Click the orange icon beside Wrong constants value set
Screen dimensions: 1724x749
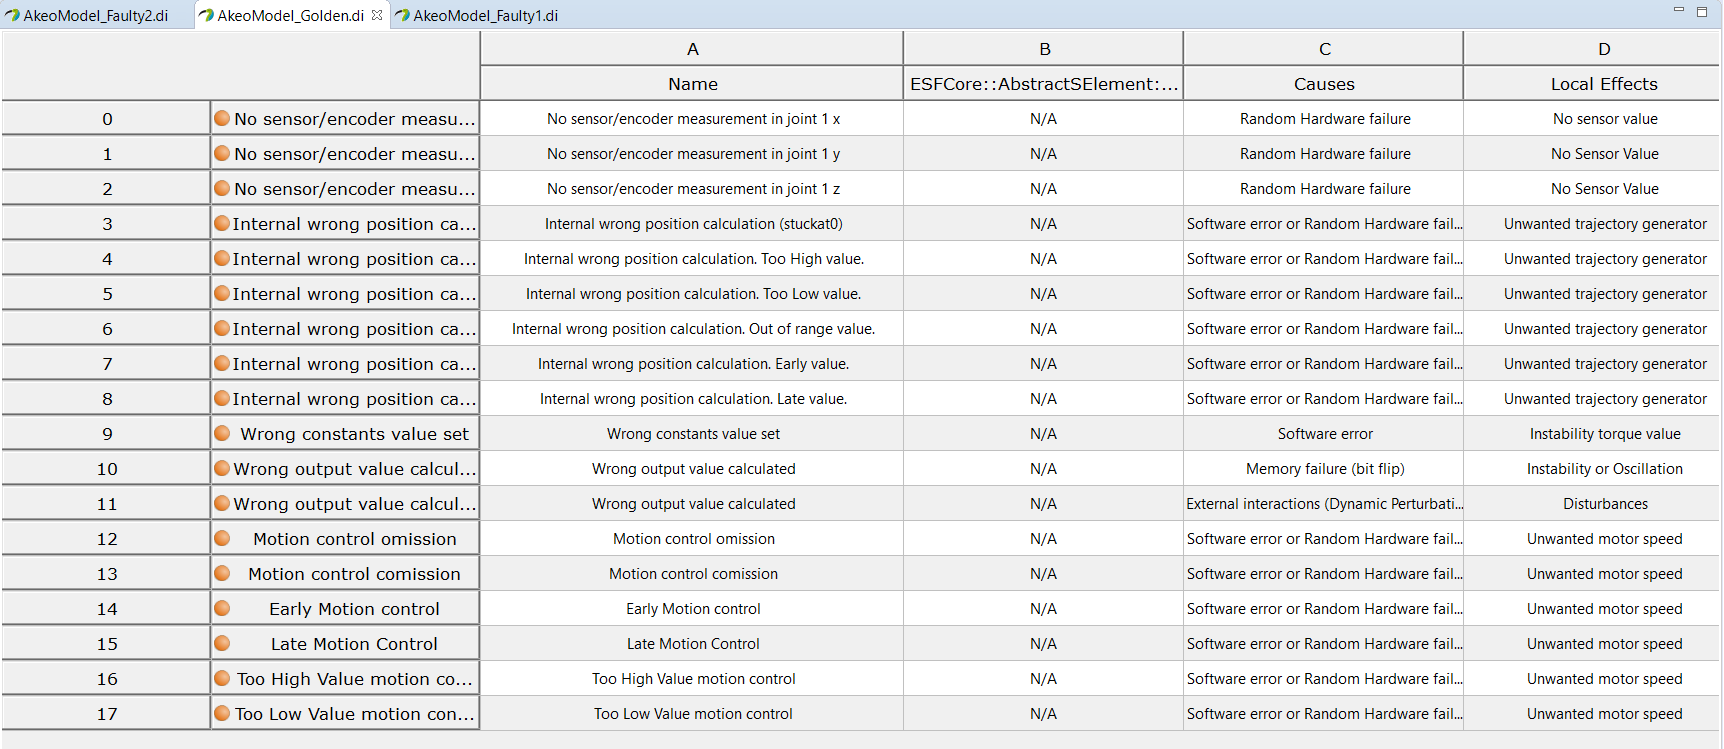coord(222,434)
